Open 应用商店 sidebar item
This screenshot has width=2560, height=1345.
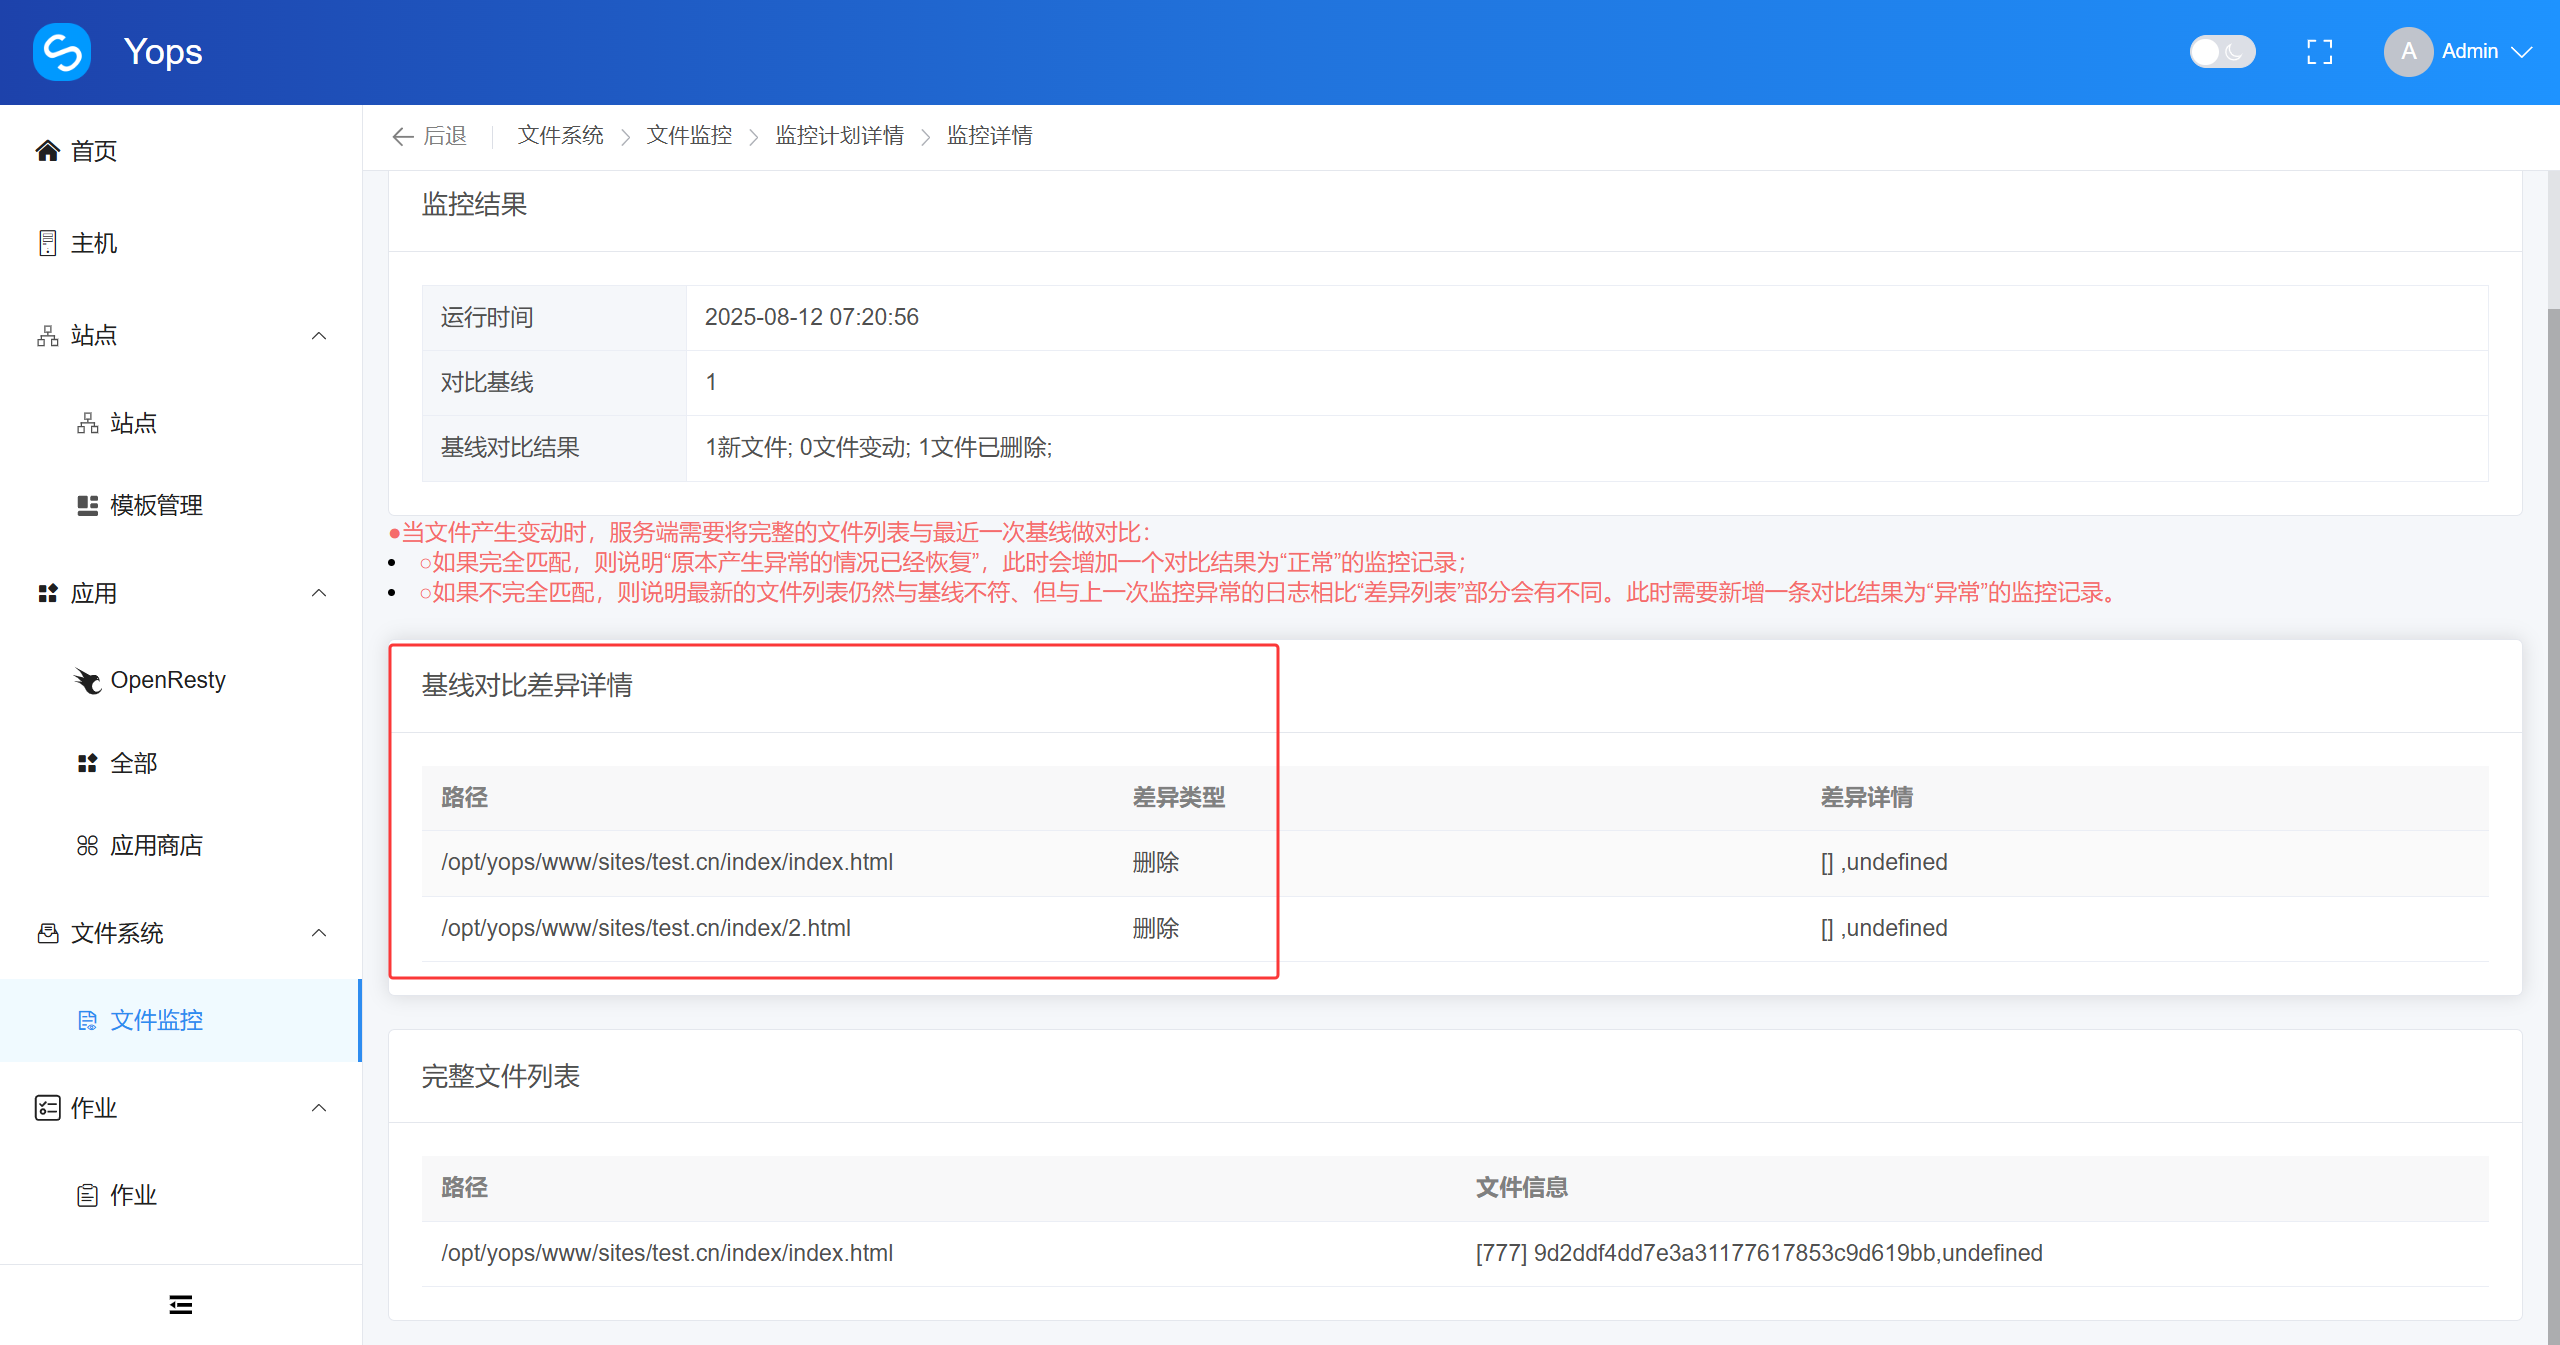(155, 846)
